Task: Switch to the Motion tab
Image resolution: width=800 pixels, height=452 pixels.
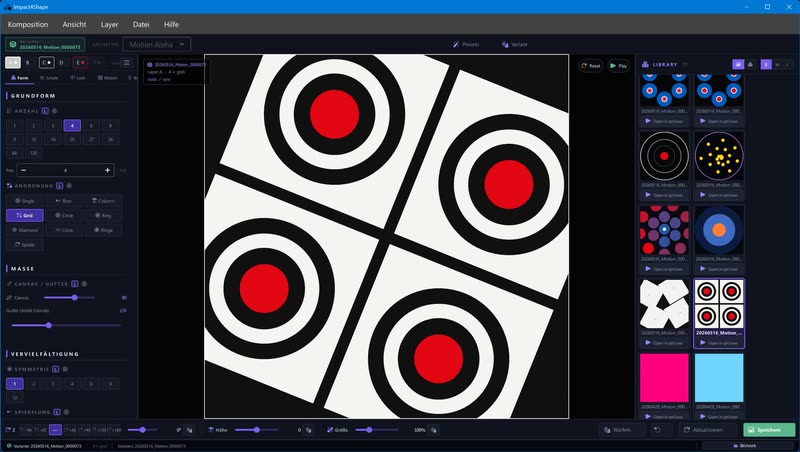Action: click(108, 78)
